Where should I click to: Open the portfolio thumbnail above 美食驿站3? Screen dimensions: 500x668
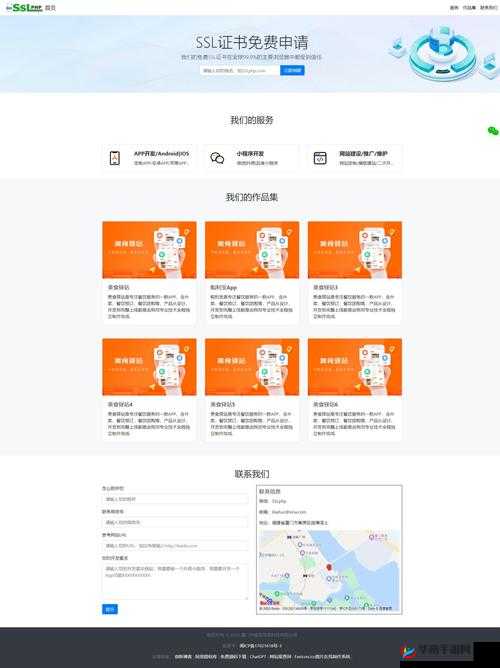click(355, 250)
